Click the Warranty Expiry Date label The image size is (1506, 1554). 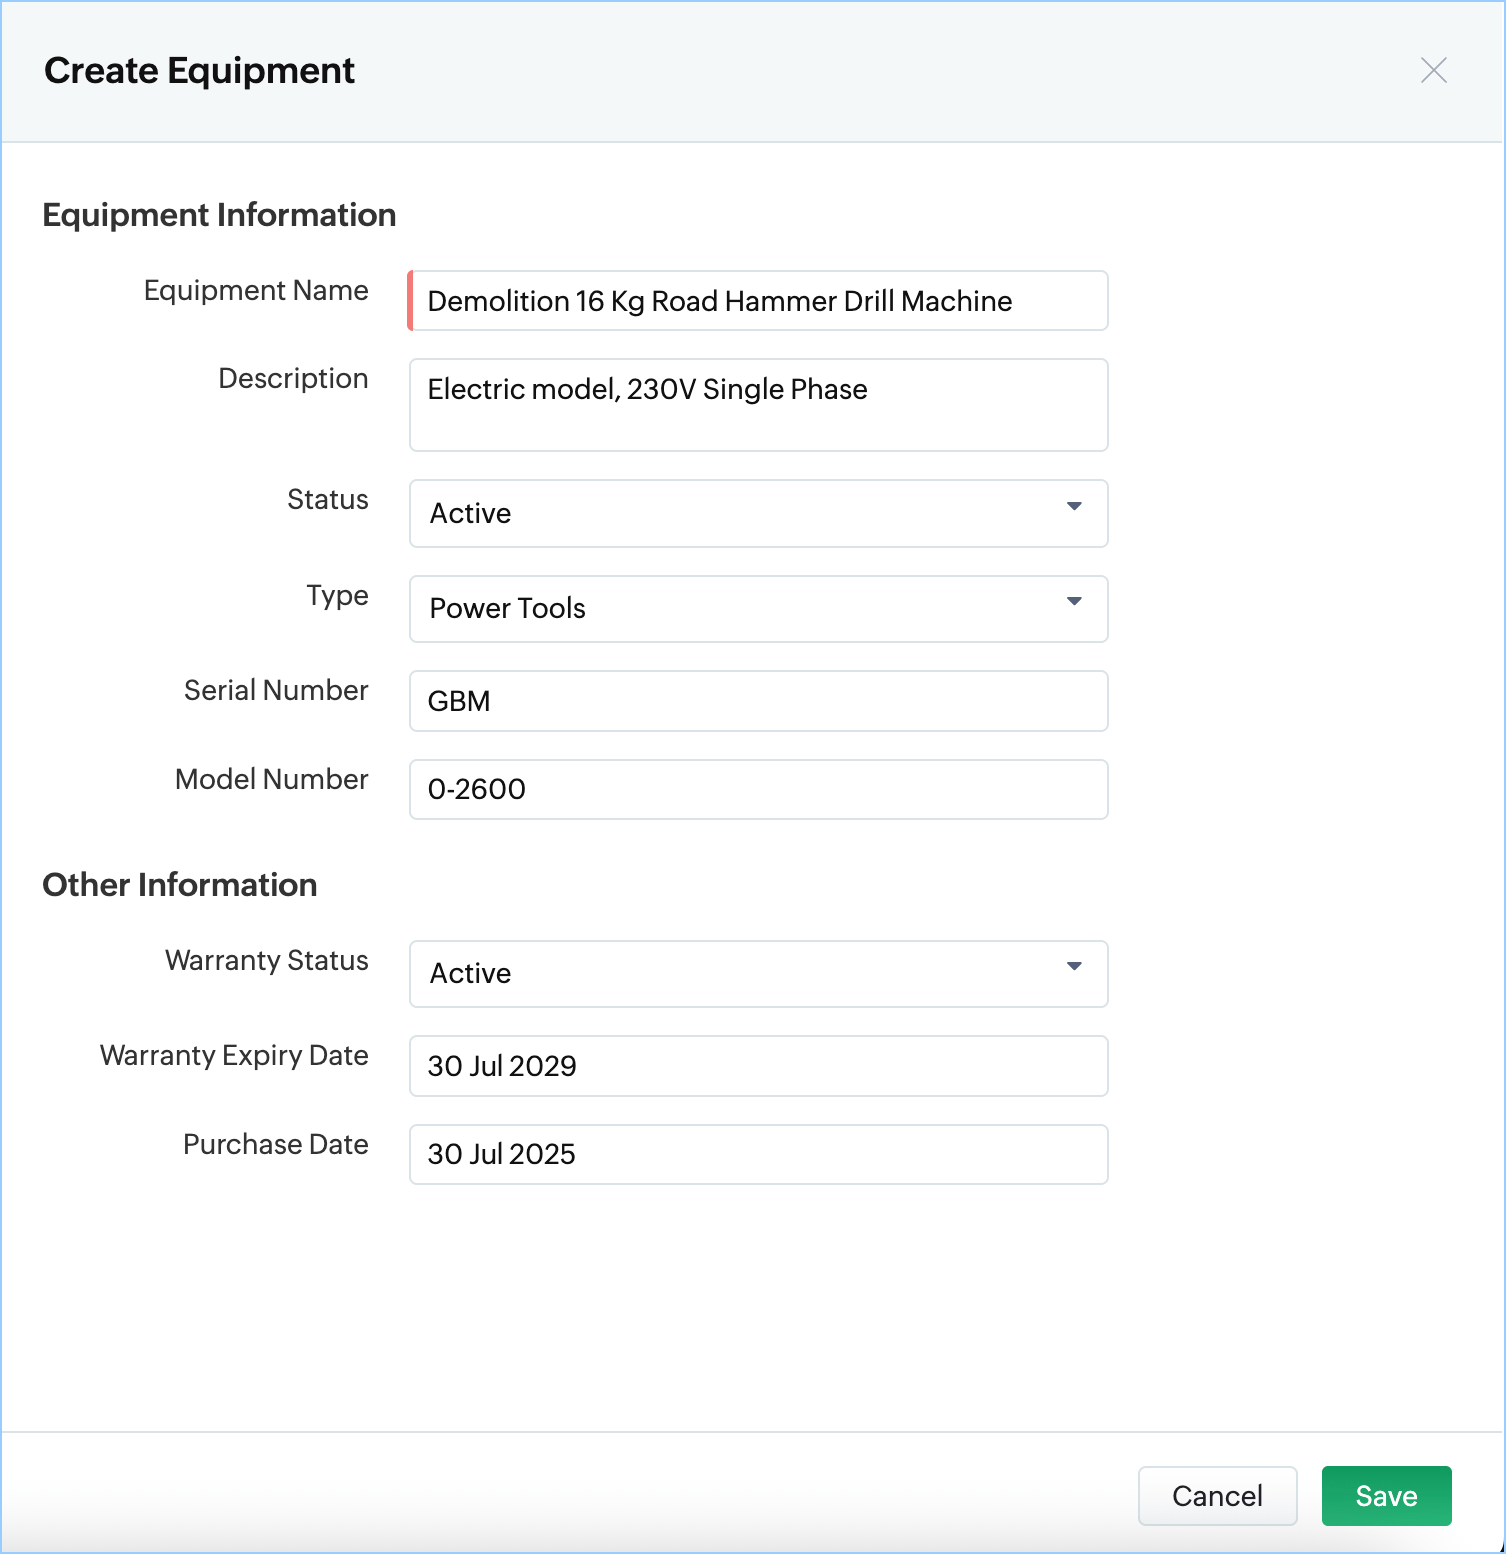coord(234,1056)
